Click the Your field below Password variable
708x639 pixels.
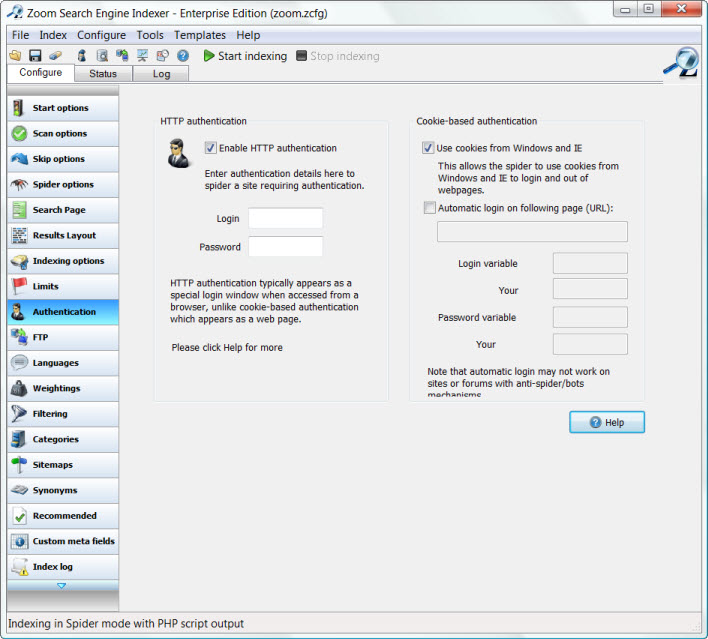coord(590,344)
